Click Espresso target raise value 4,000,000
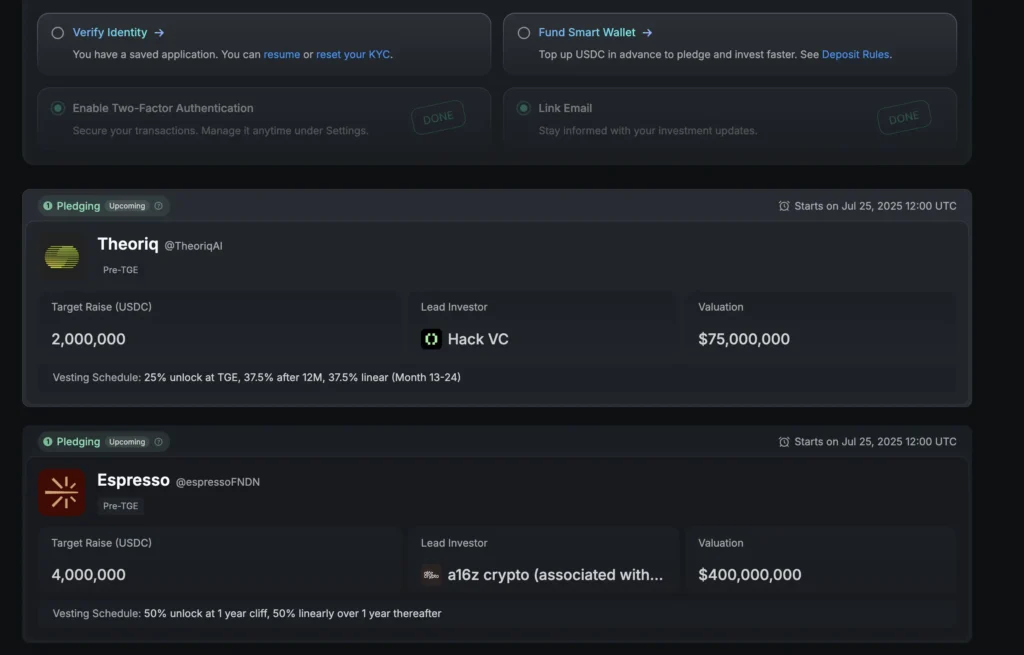 coord(89,575)
